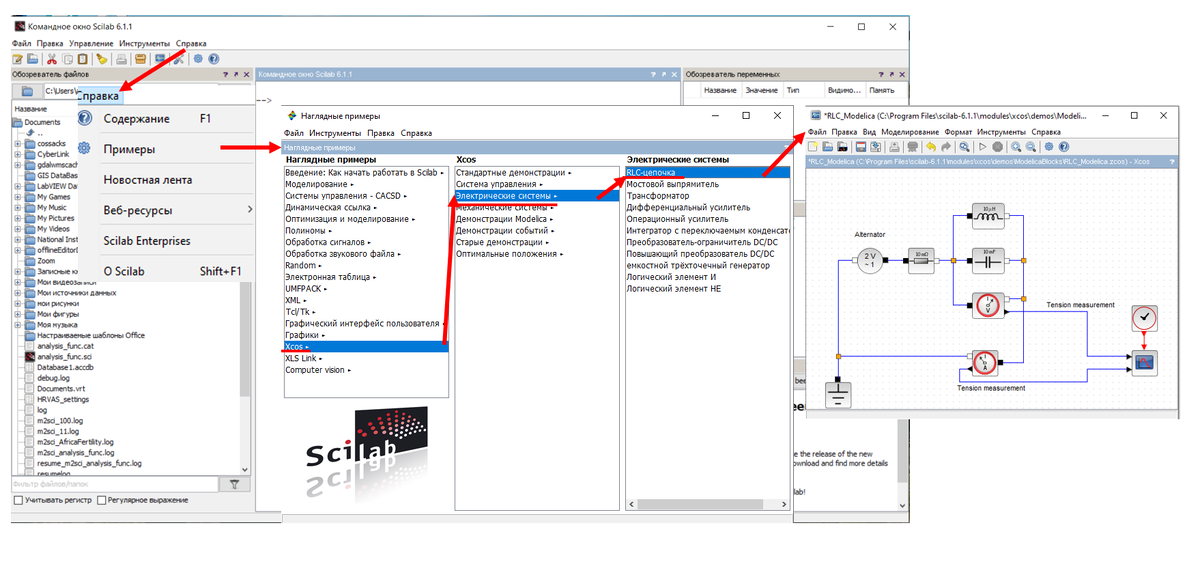The image size is (1200, 562).
Task: Select analysis_func.sci in file browser
Action: click(66, 357)
